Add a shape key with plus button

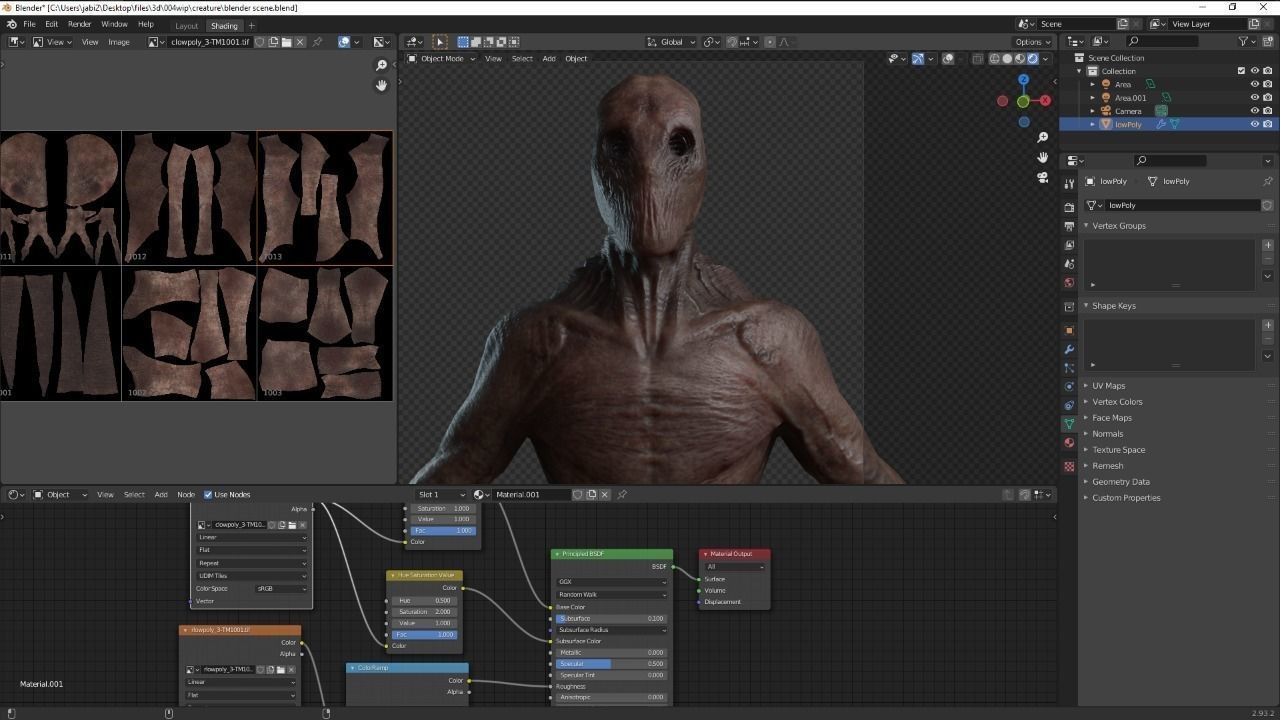(1268, 325)
